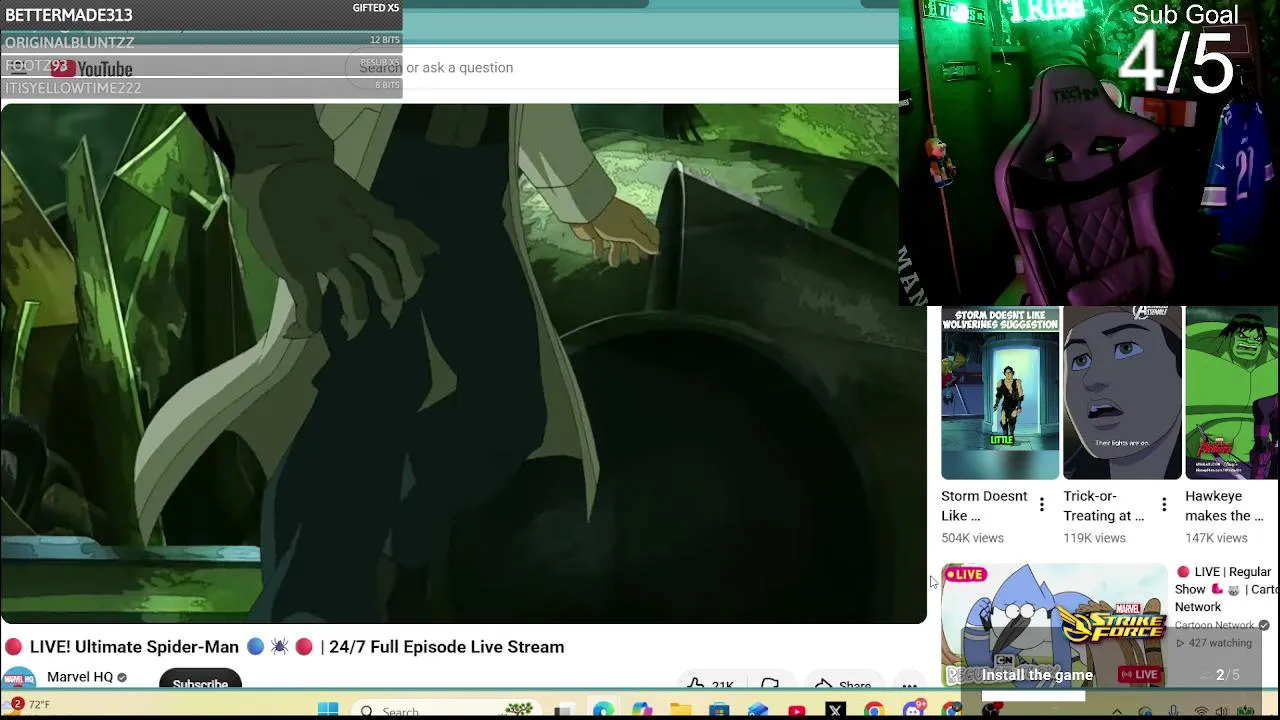Screen dimensions: 1280x720
Task: Open the 'Hawkeye makes the ...' title
Action: point(1225,506)
